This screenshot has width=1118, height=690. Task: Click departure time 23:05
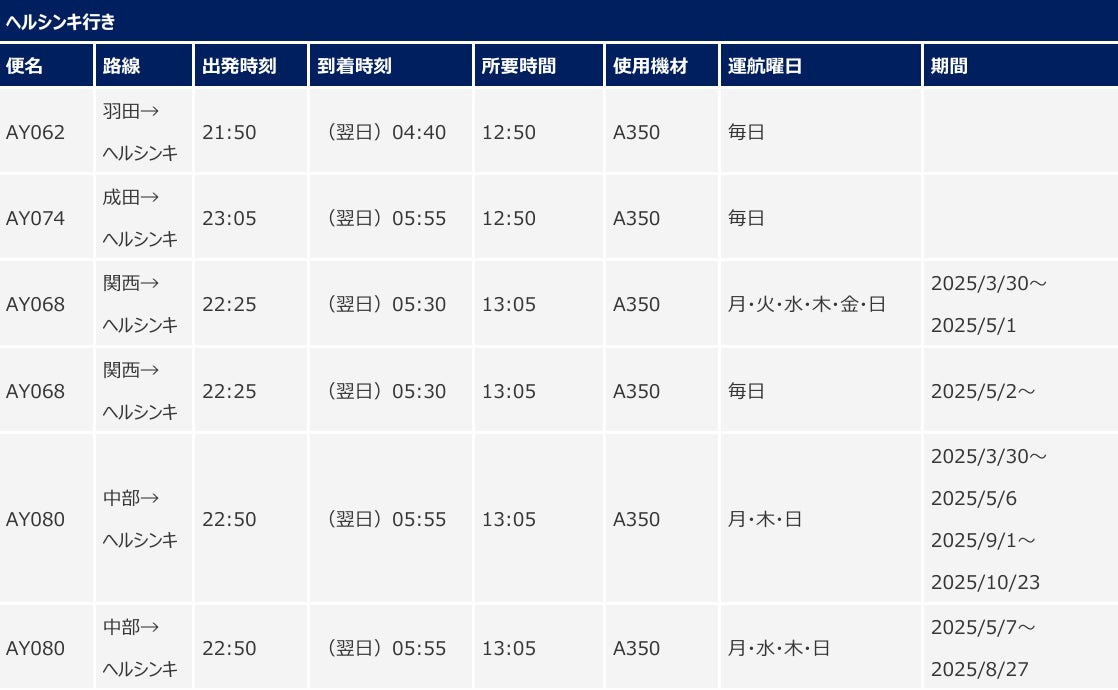click(229, 218)
